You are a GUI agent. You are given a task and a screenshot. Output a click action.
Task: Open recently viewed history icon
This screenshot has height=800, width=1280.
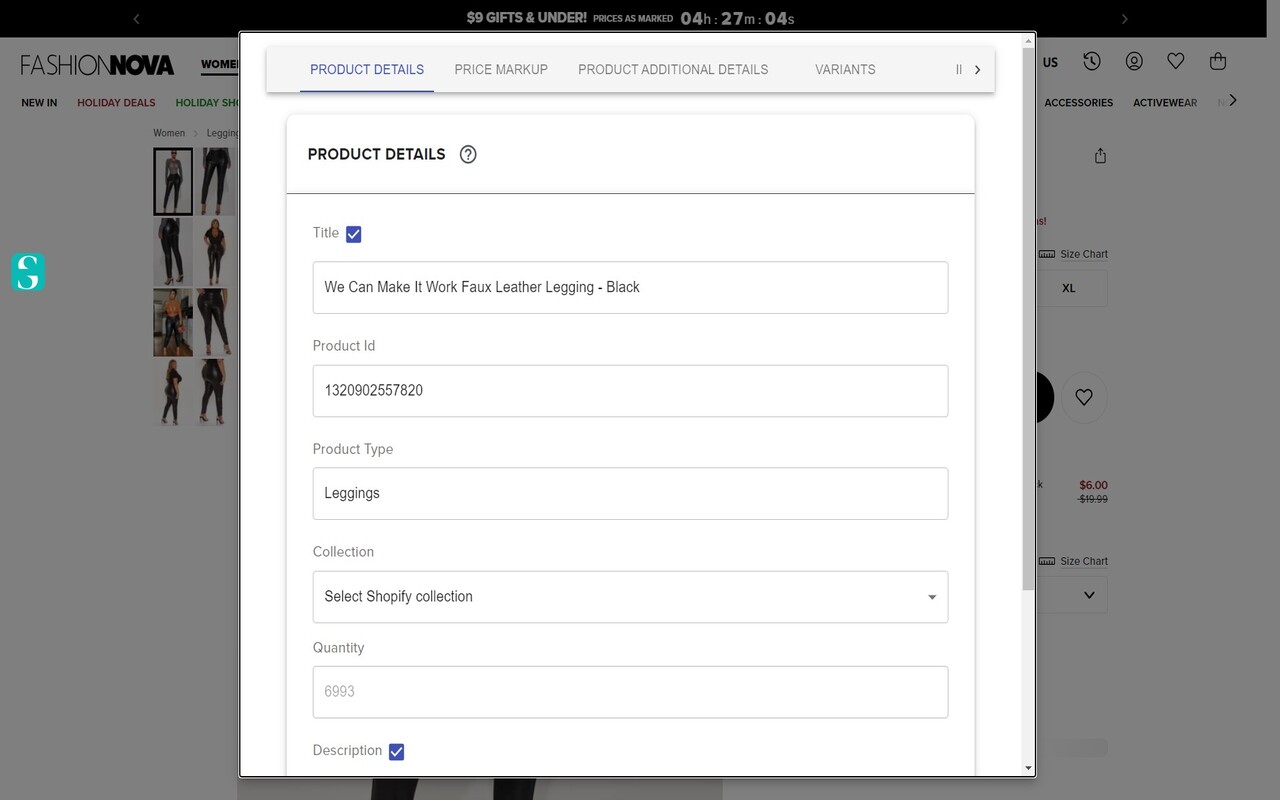[x=1092, y=61]
